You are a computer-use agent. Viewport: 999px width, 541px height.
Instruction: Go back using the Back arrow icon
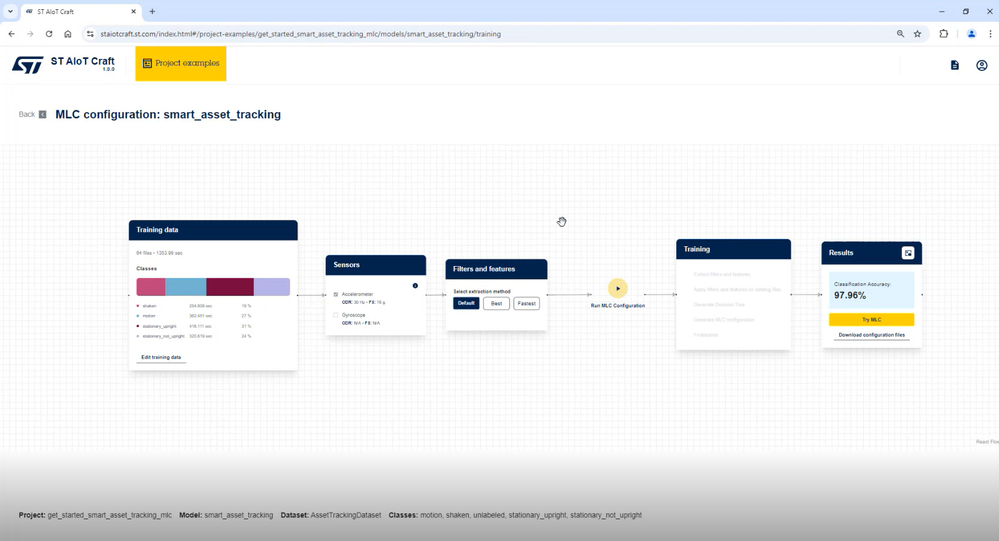pos(43,115)
